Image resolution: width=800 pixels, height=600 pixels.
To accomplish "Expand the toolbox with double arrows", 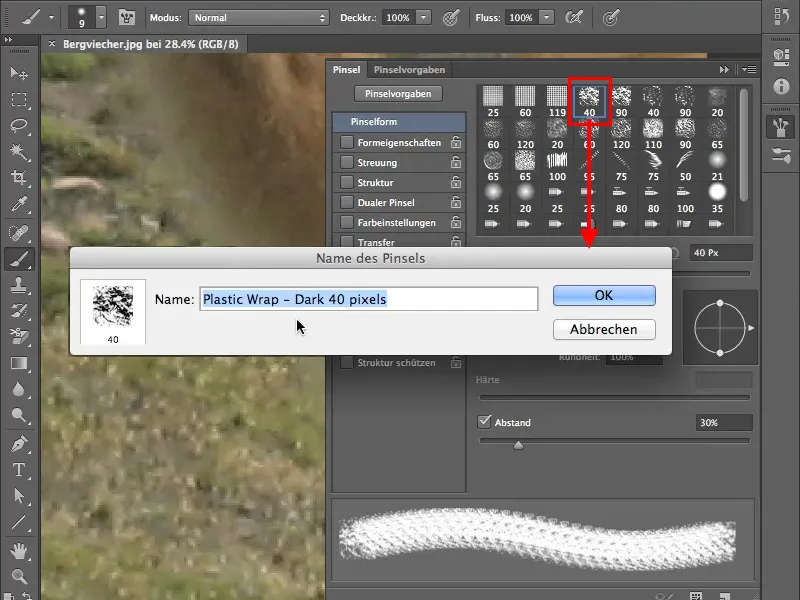I will 8,40.
